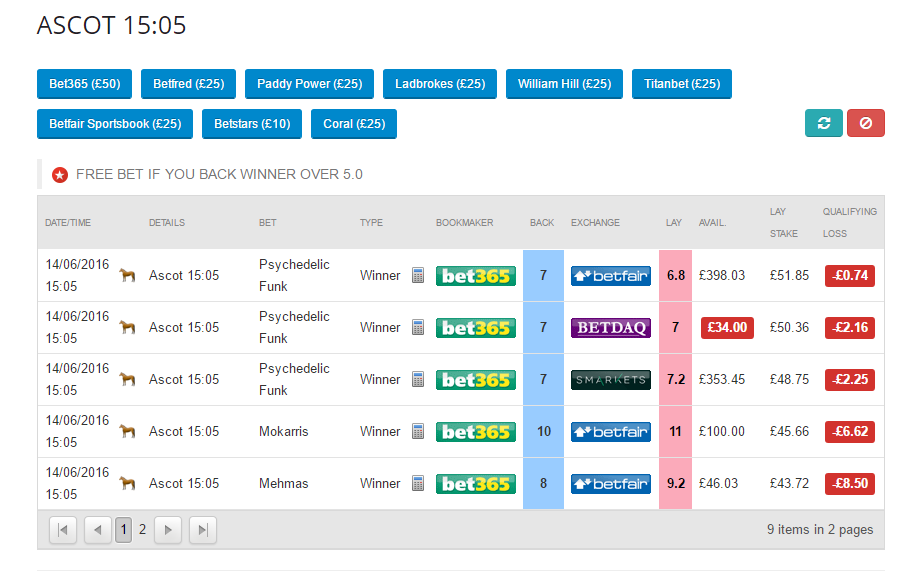
Task: Click the Smarkets exchange logo
Action: coord(610,379)
